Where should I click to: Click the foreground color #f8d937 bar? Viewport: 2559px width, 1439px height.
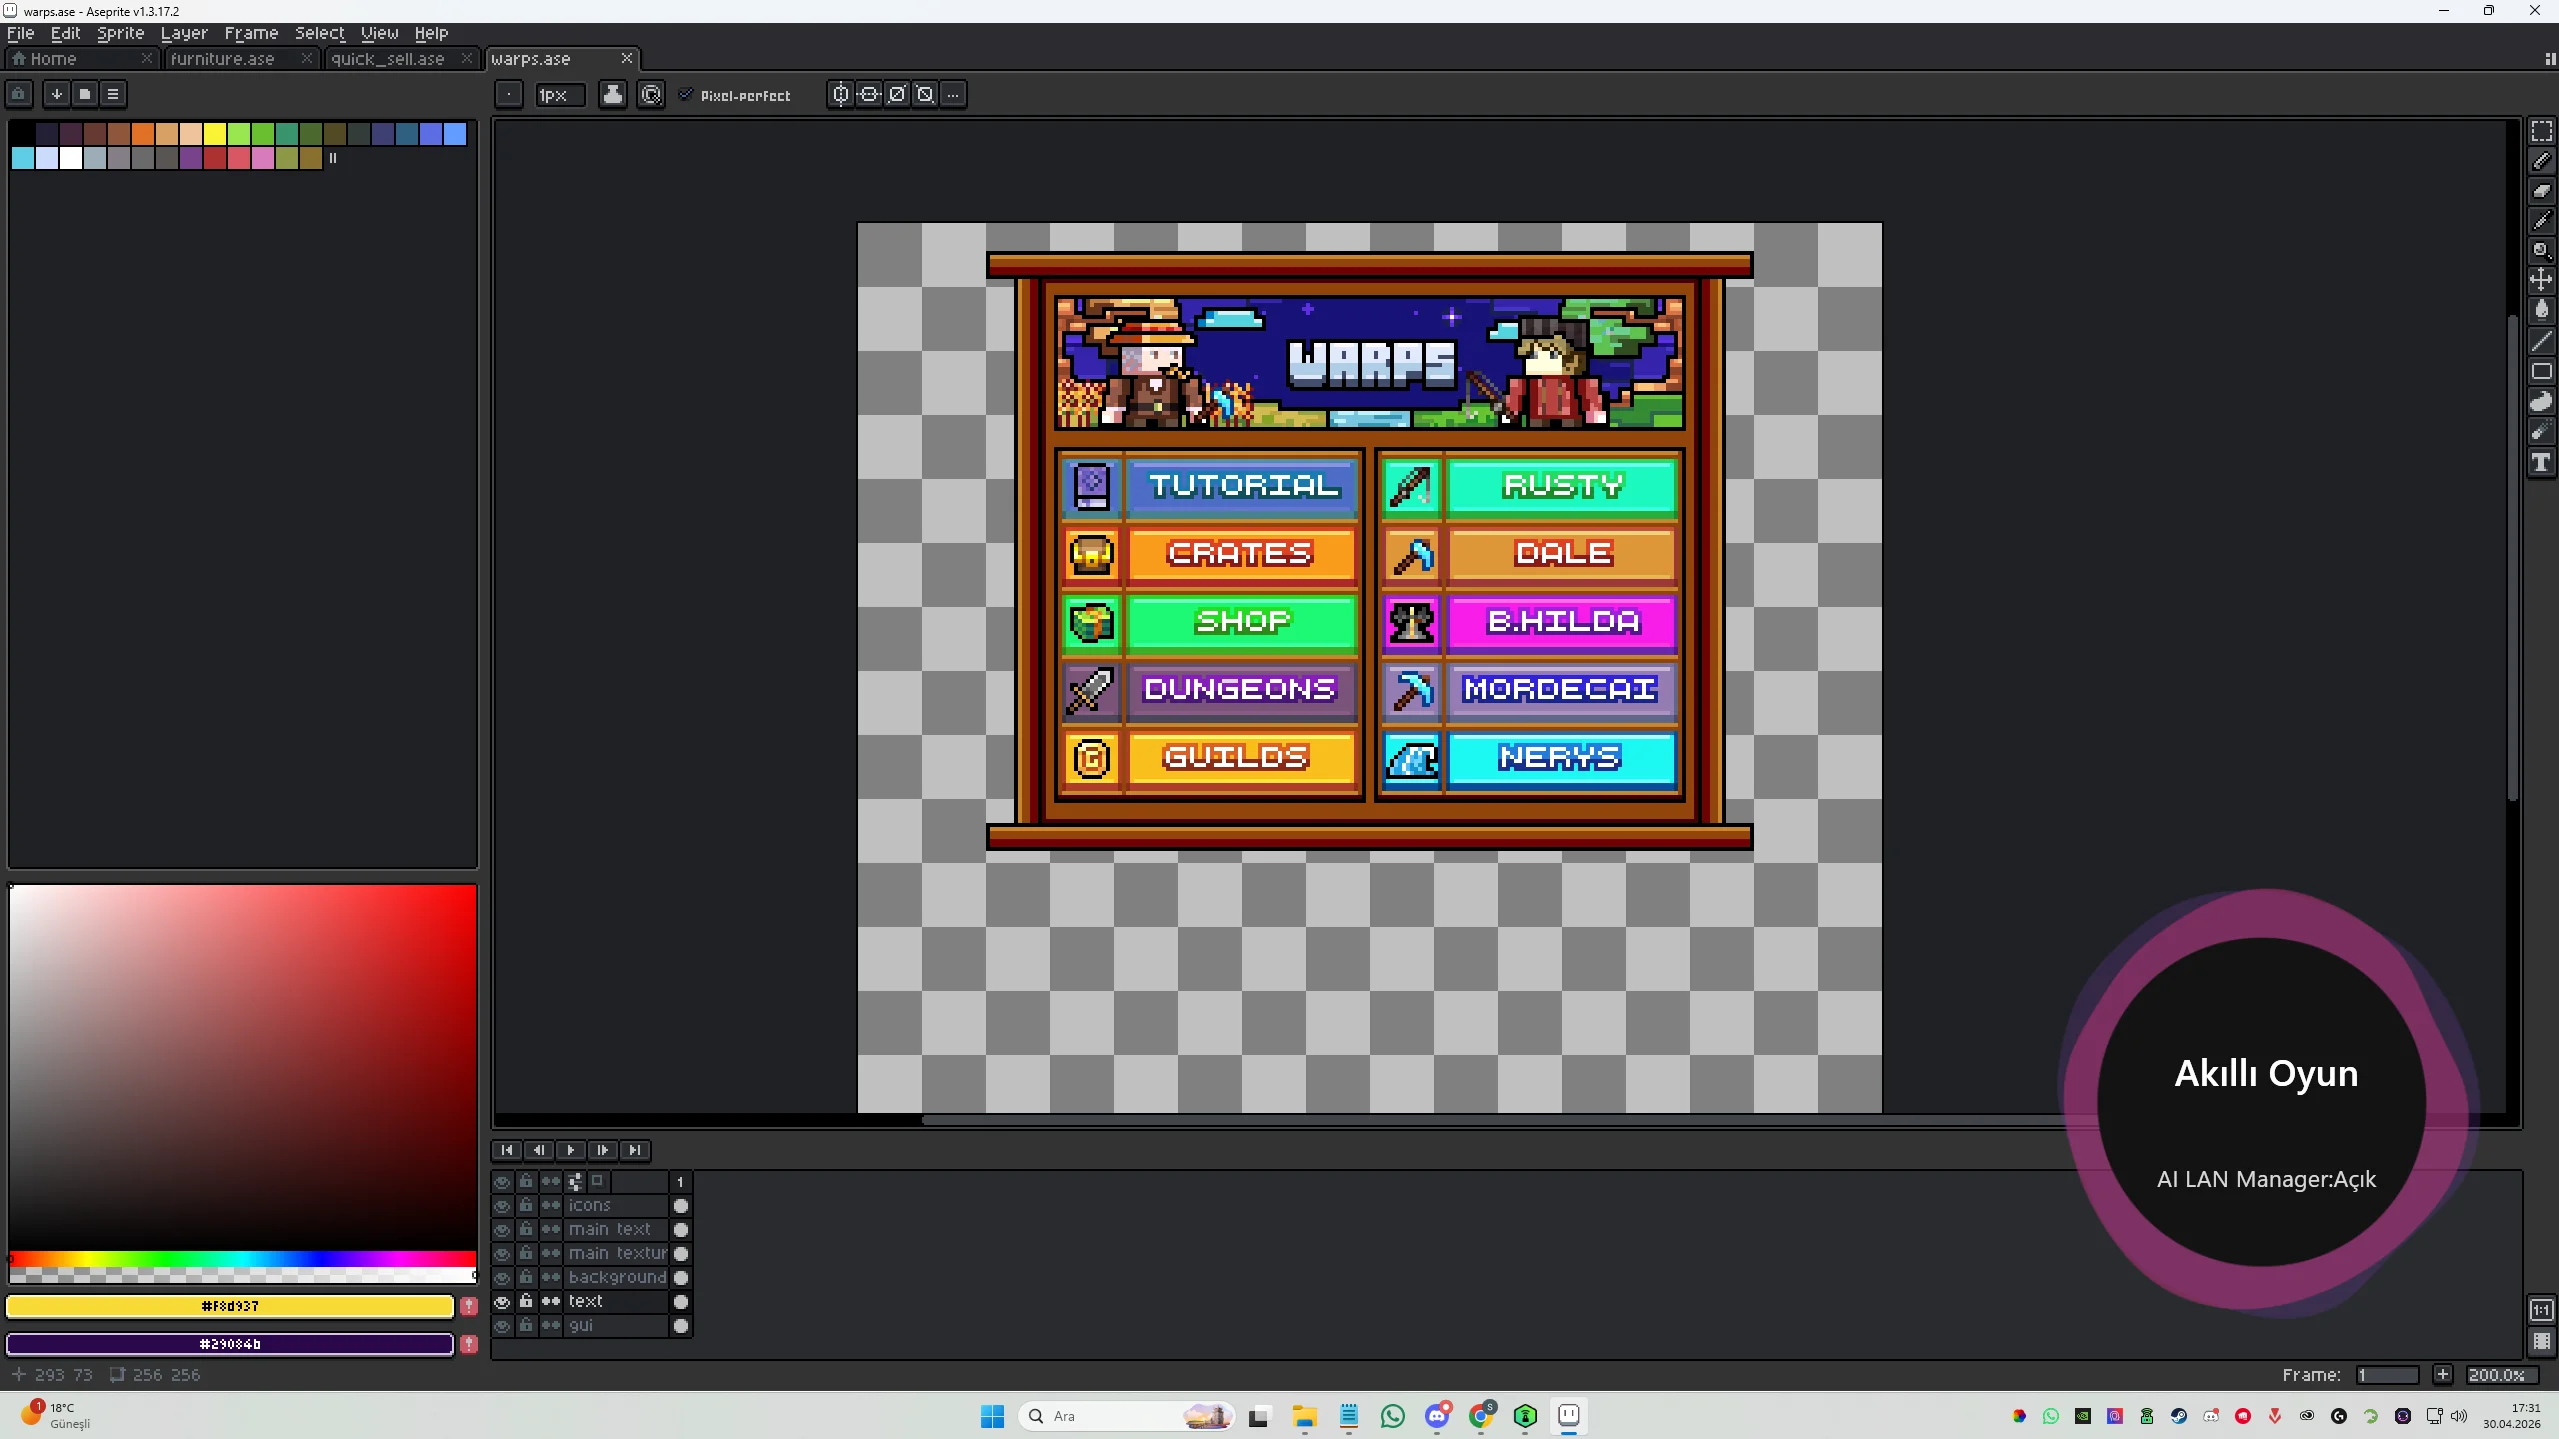tap(230, 1306)
